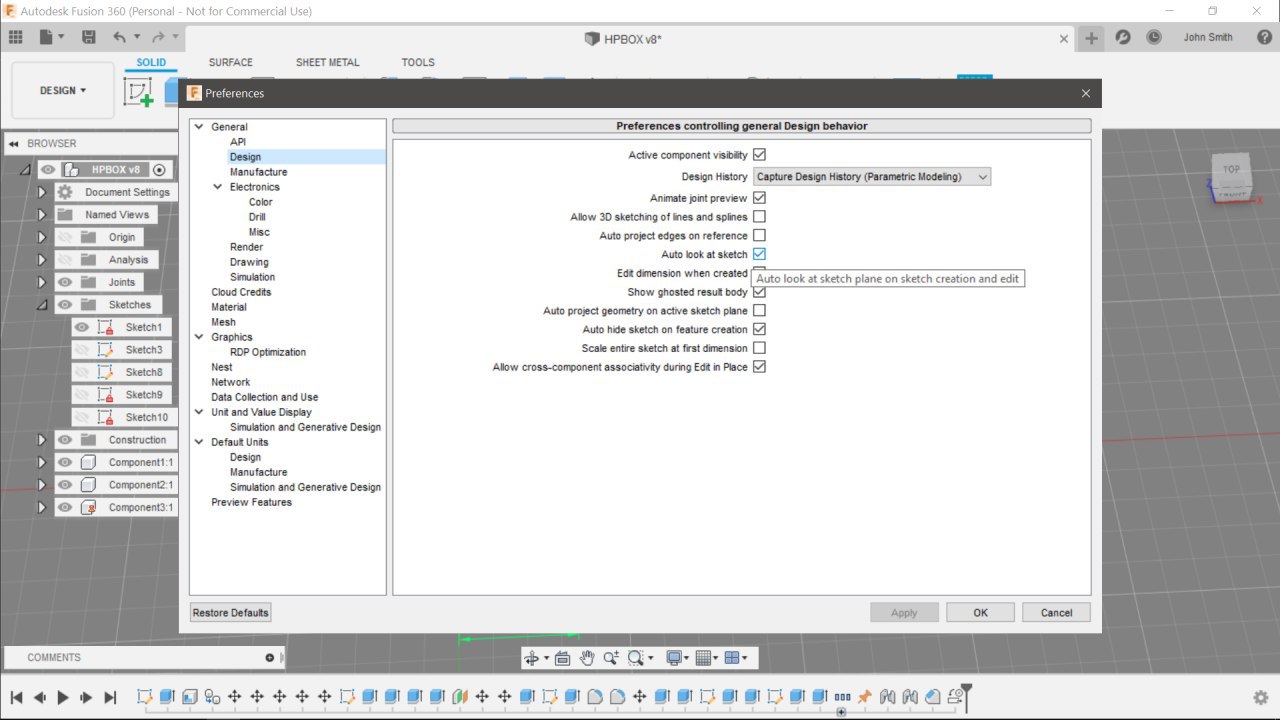
Task: Select Manufacture under General preferences
Action: 258,172
